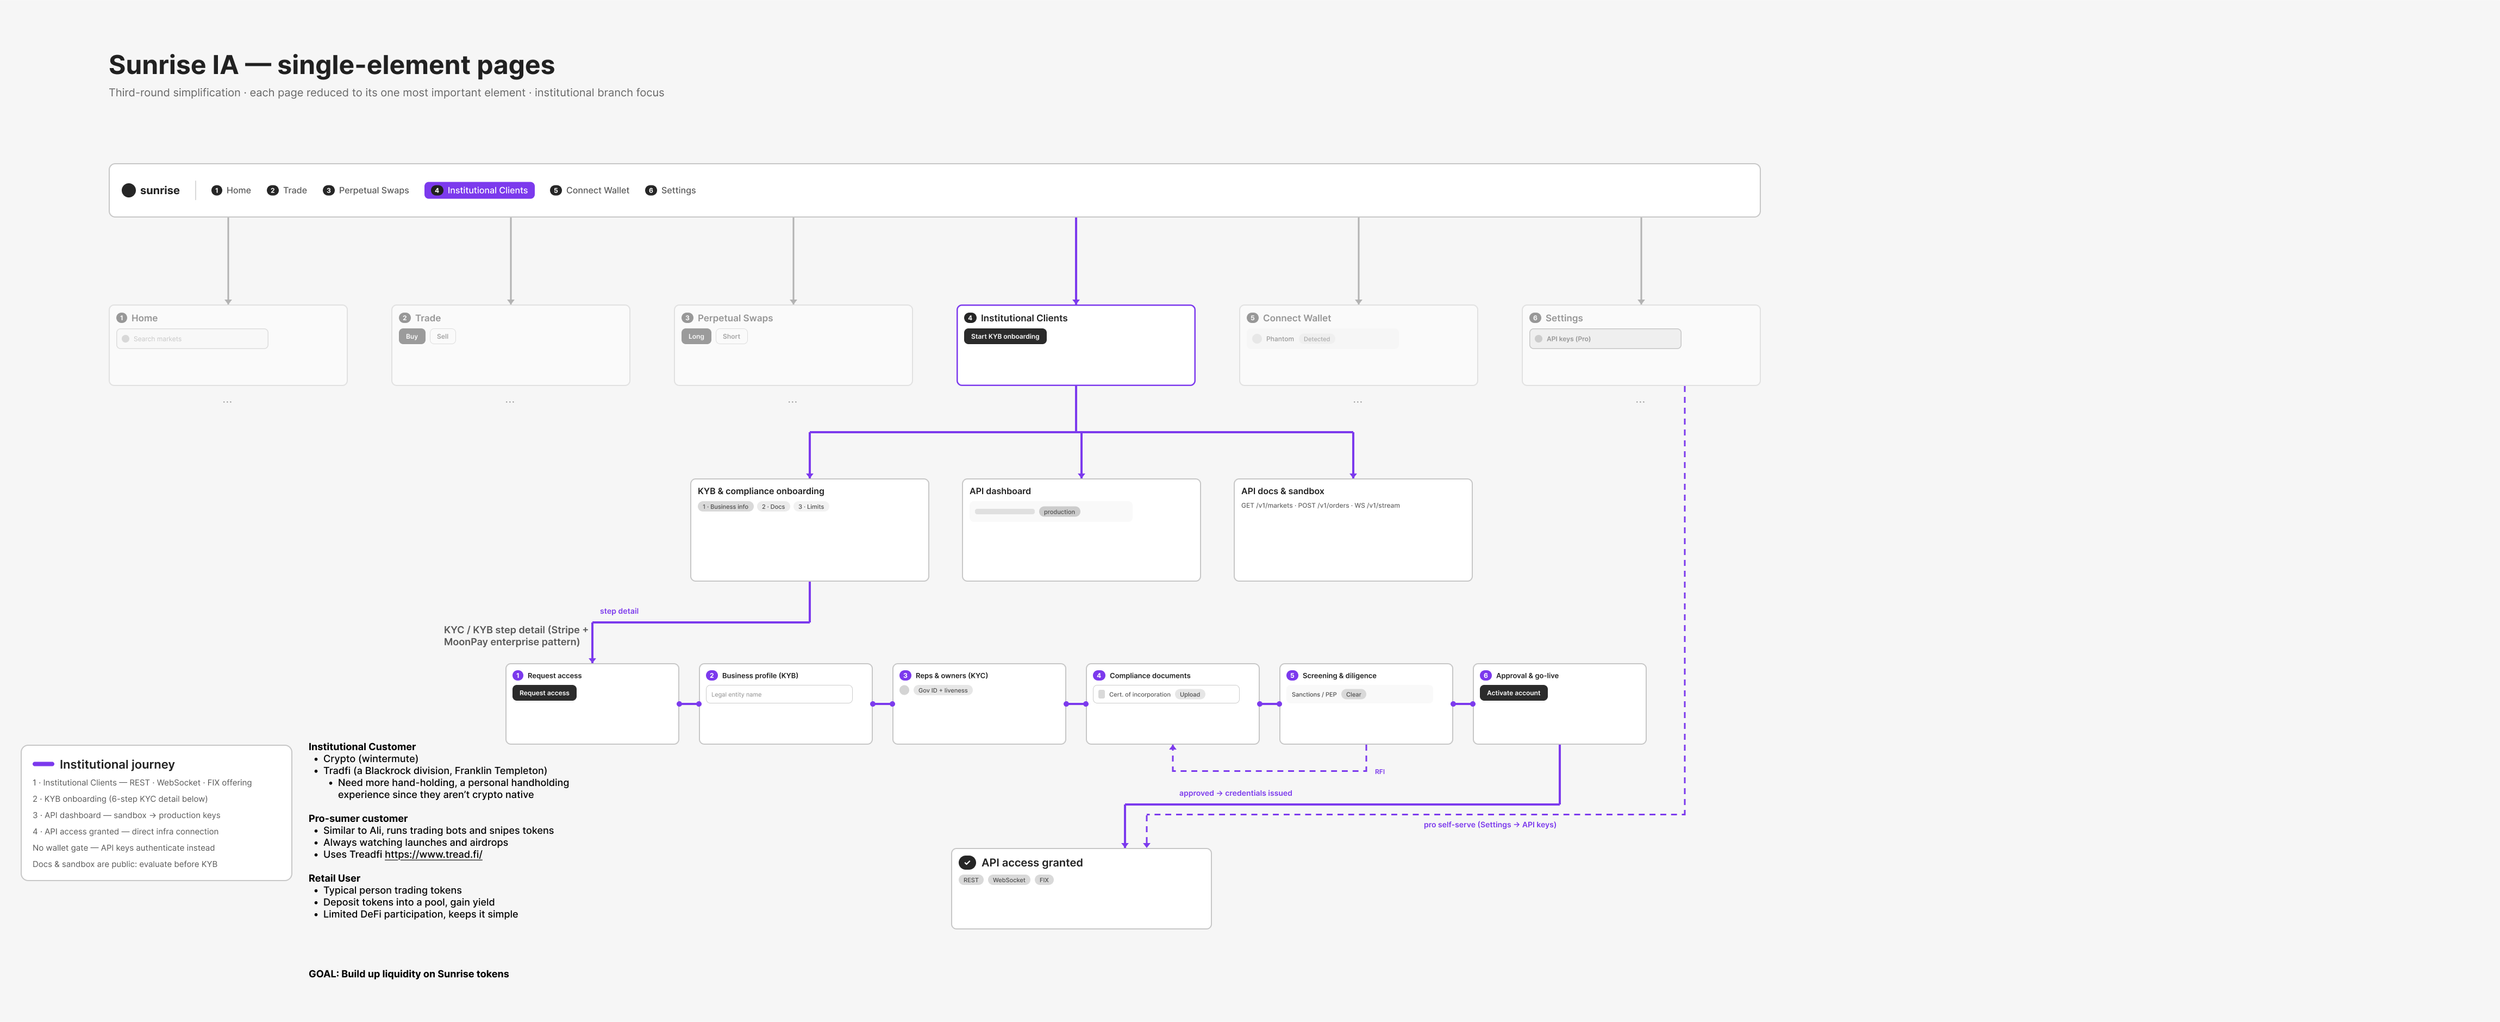This screenshot has width=2500, height=1022.
Task: Click the checkmark icon on API access granted
Action: pyautogui.click(x=967, y=862)
